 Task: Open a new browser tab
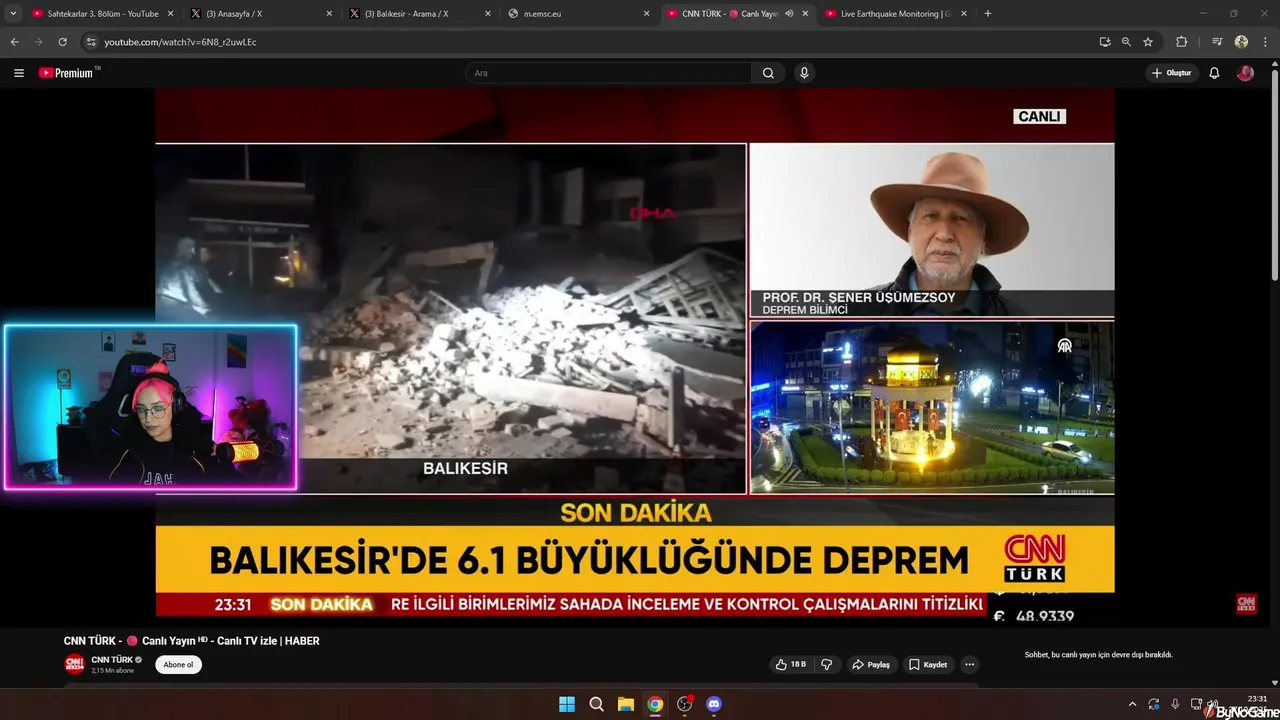tap(988, 14)
